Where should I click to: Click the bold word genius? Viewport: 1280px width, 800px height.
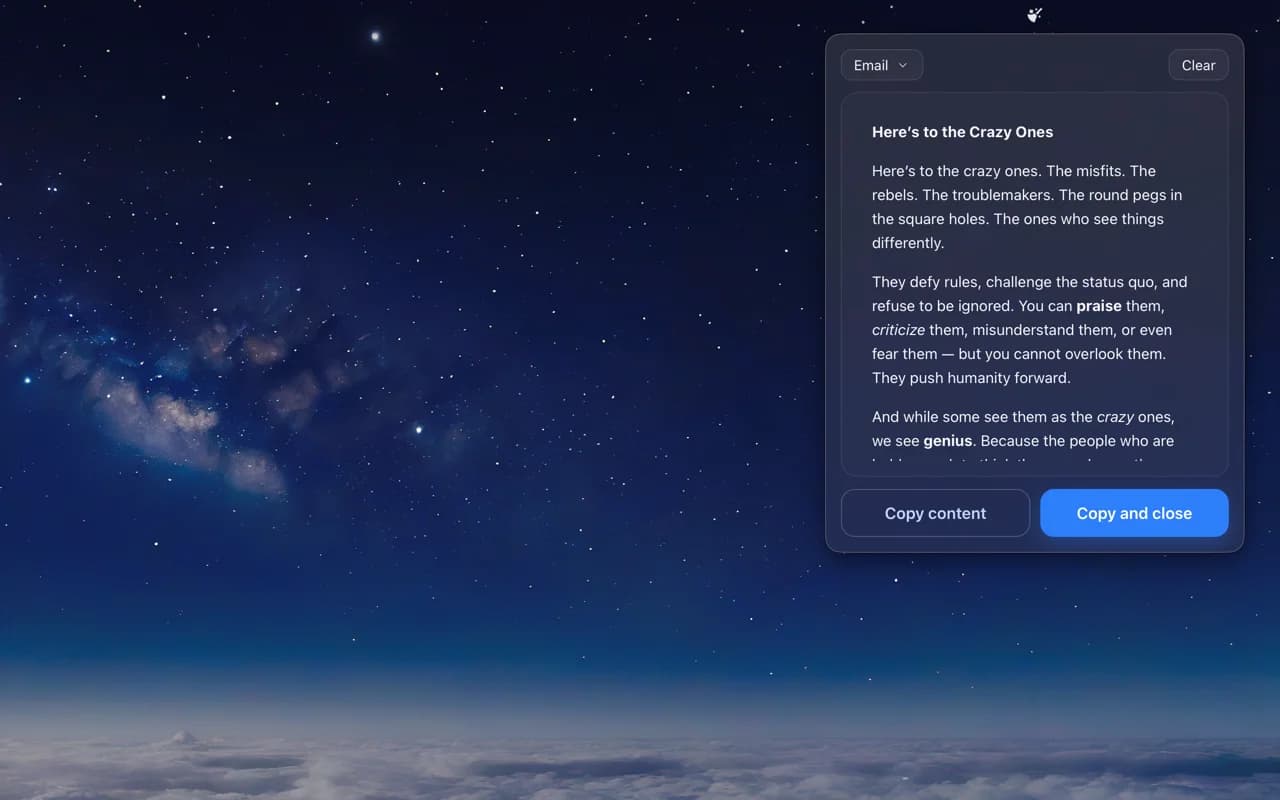[945, 440]
